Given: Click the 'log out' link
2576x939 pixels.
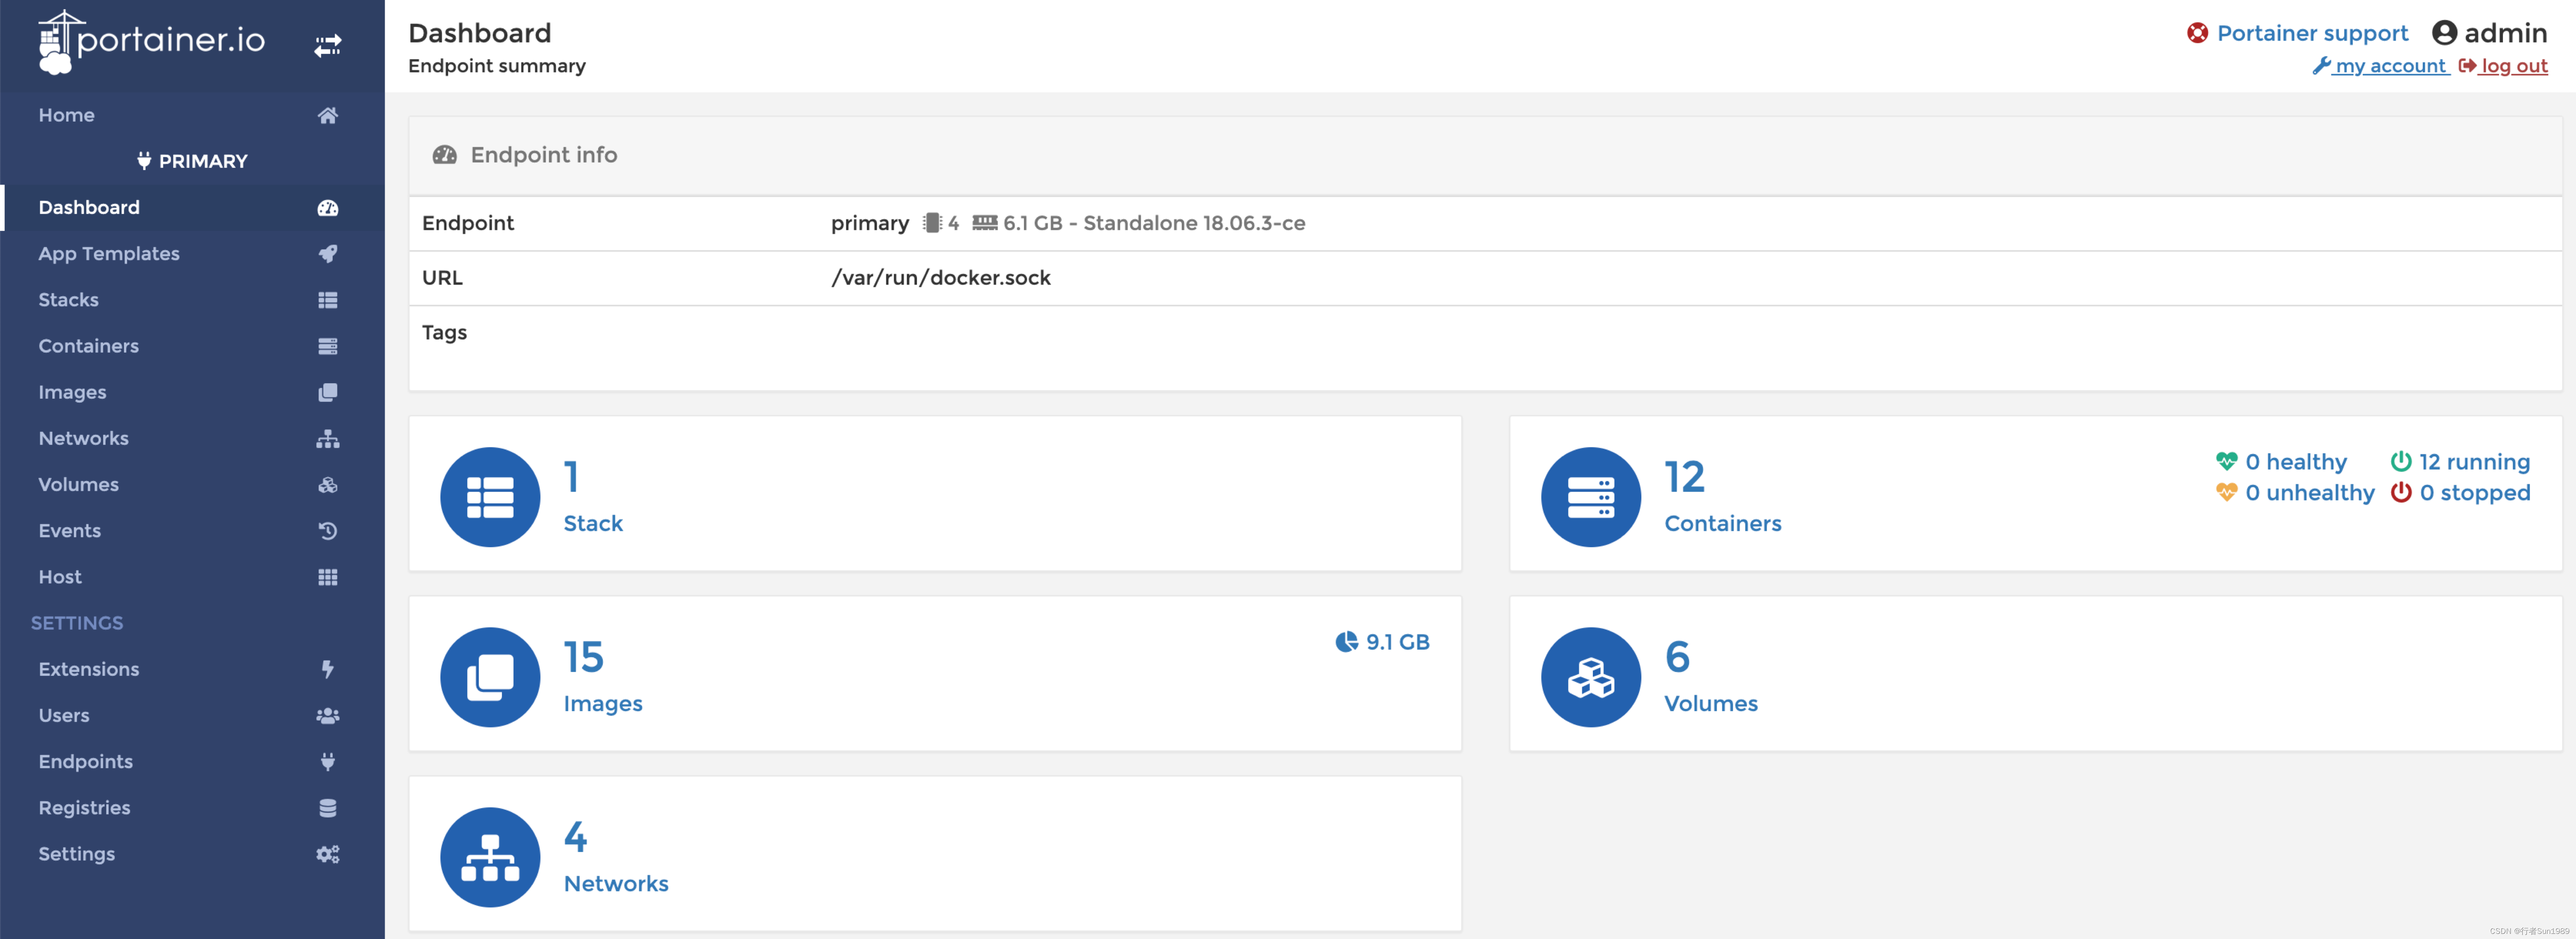Looking at the screenshot, I should (x=2512, y=66).
